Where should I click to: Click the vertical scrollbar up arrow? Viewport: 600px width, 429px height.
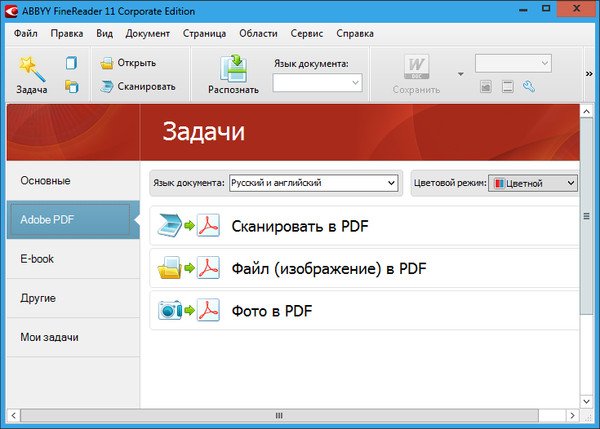pyautogui.click(x=586, y=111)
